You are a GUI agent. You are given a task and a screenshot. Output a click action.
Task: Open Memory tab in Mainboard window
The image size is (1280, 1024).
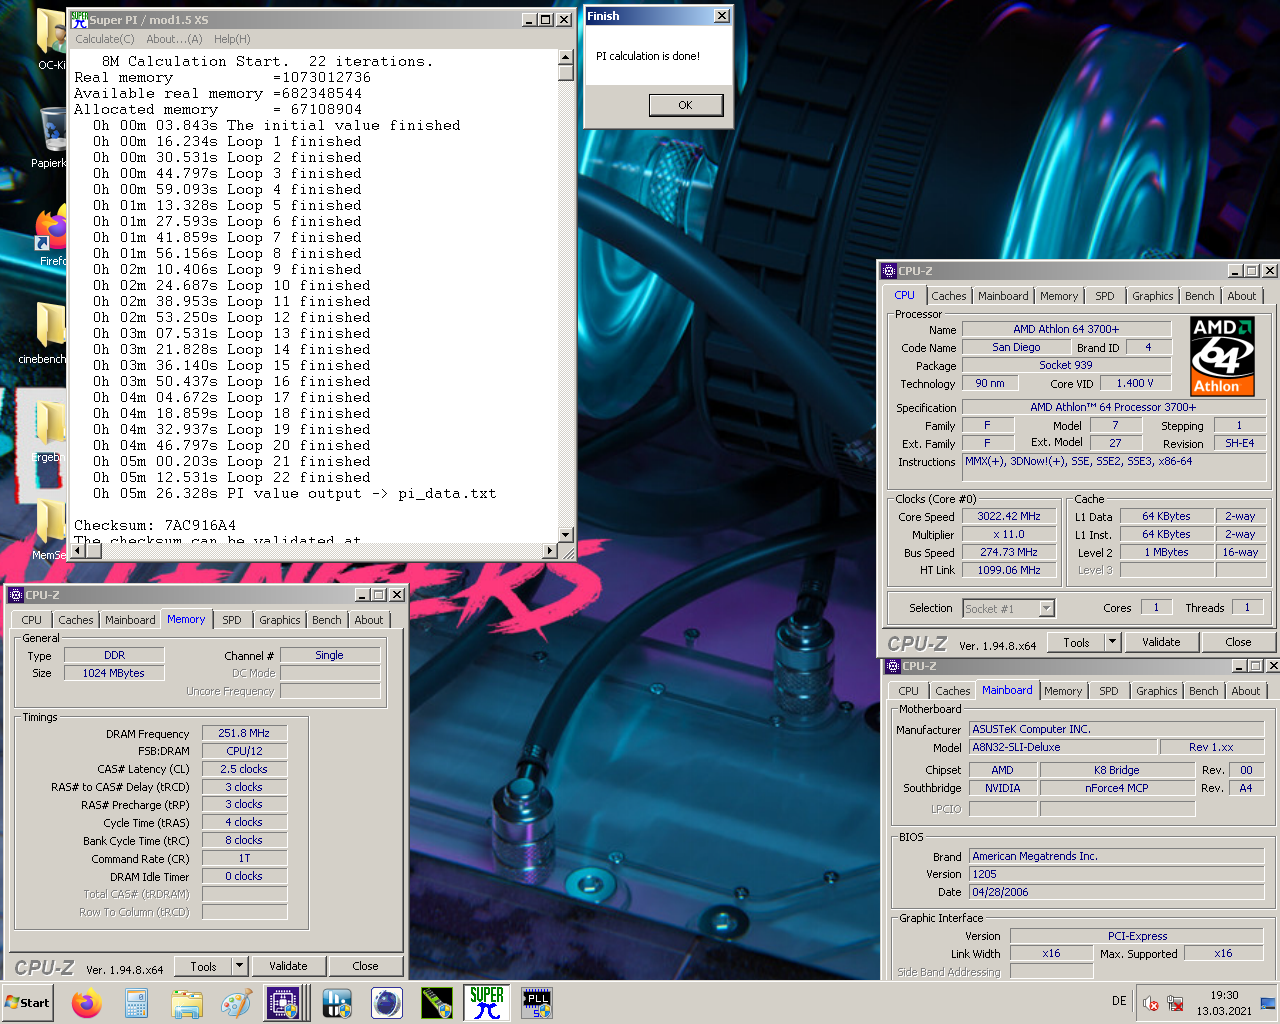1063,691
